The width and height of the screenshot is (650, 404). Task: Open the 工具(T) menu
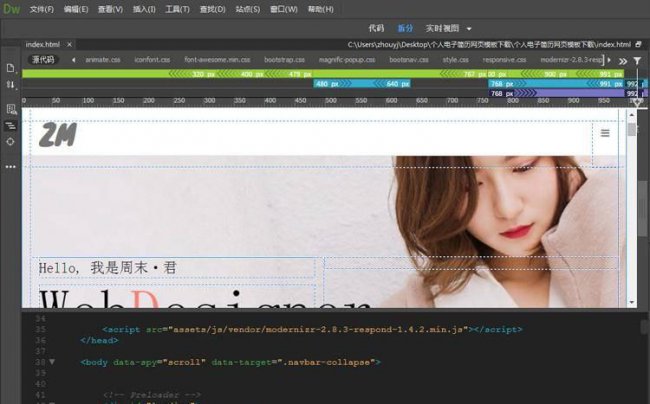point(177,9)
